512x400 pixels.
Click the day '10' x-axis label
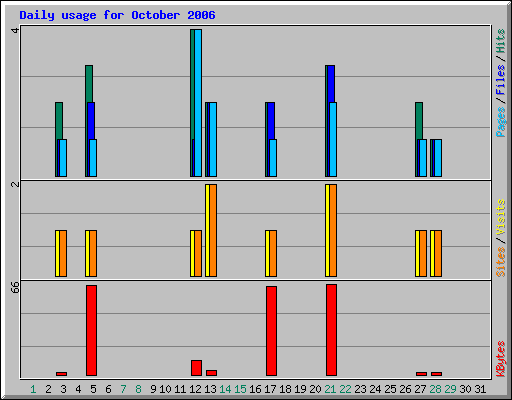pyautogui.click(x=165, y=389)
